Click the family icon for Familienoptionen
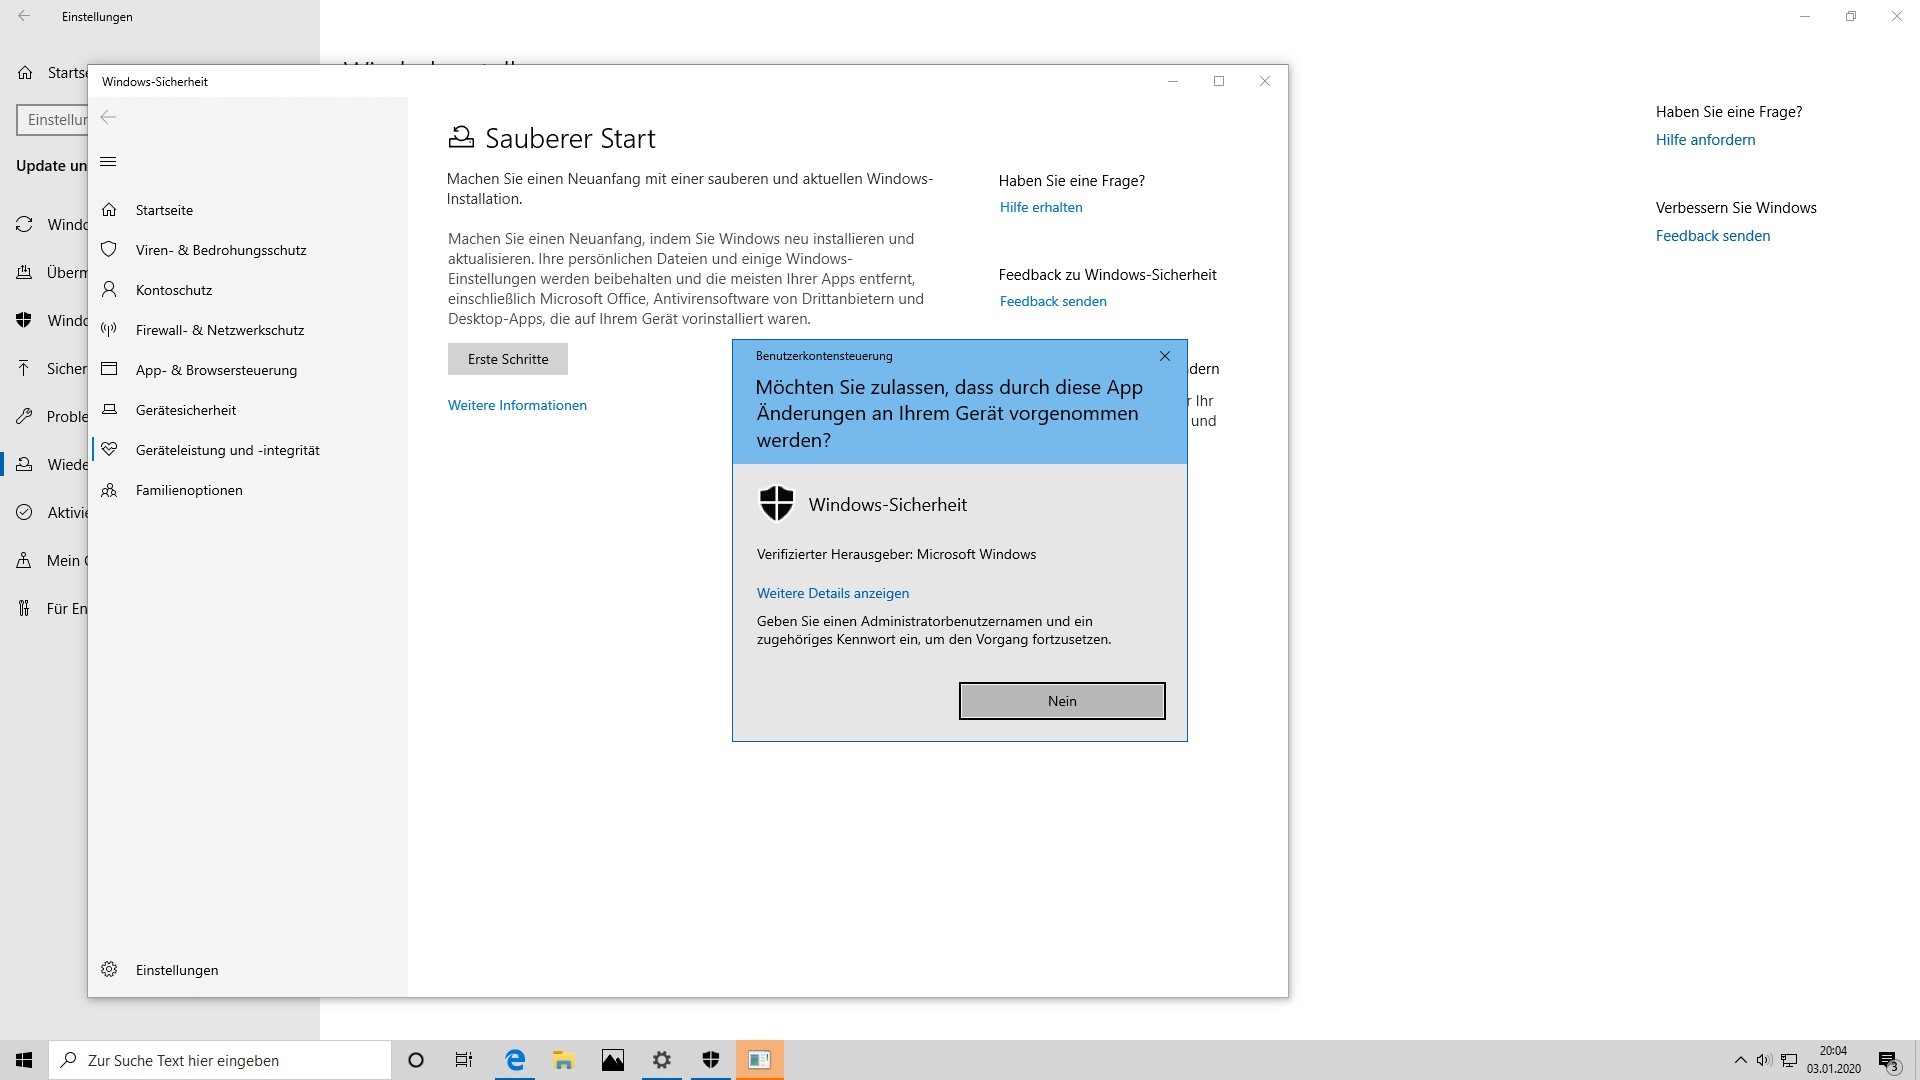1920x1080 pixels. (109, 490)
